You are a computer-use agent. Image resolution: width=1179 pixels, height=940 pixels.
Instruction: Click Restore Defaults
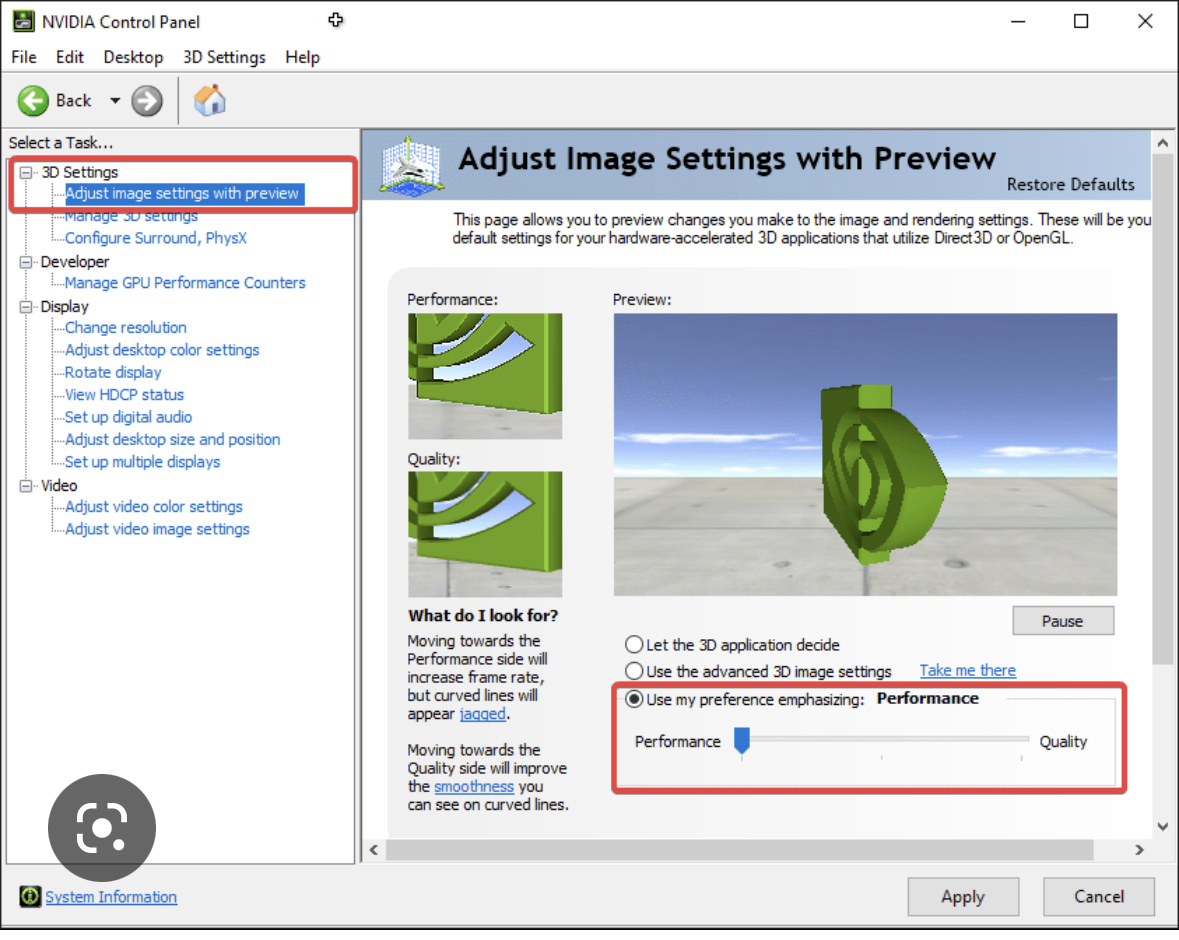tap(1070, 184)
